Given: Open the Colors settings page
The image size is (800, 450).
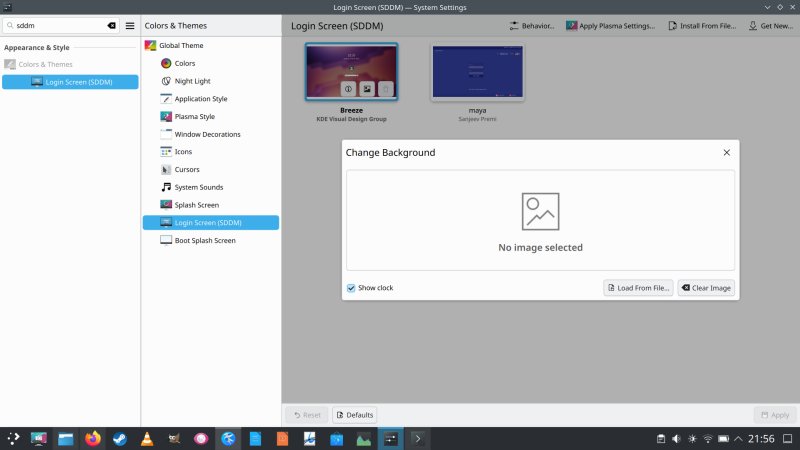Looking at the screenshot, I should [x=211, y=63].
